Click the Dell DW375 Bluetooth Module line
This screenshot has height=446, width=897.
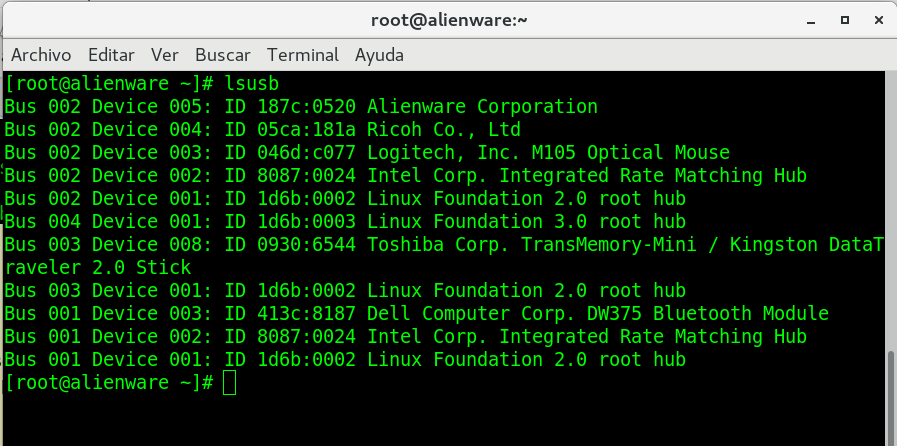[416, 313]
